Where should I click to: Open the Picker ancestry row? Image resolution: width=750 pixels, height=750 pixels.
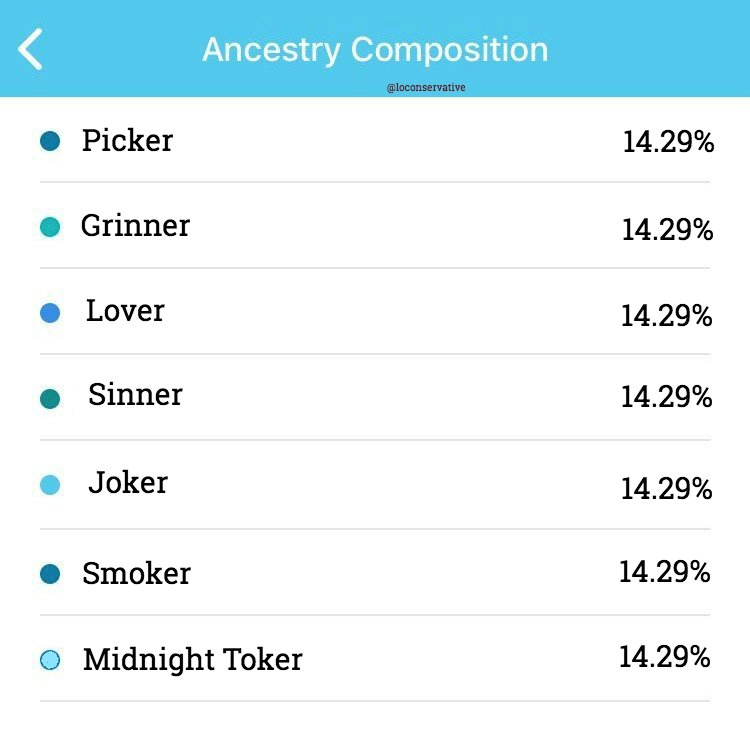click(127, 141)
